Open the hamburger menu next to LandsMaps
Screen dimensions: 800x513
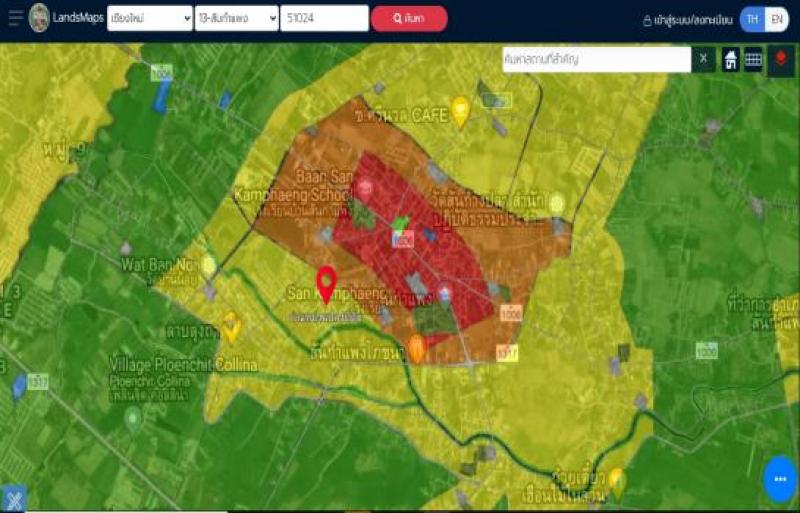(14, 18)
